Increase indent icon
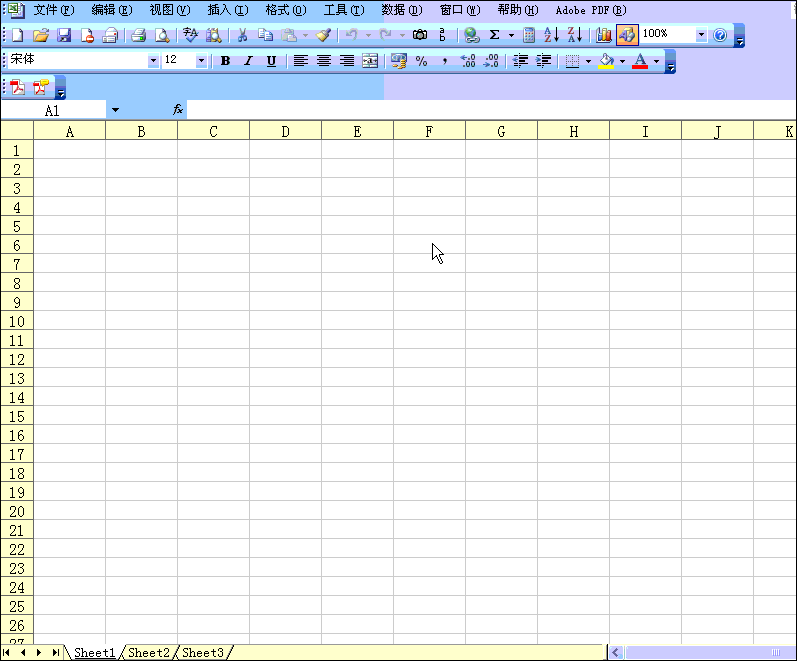The image size is (797, 661). 543,62
